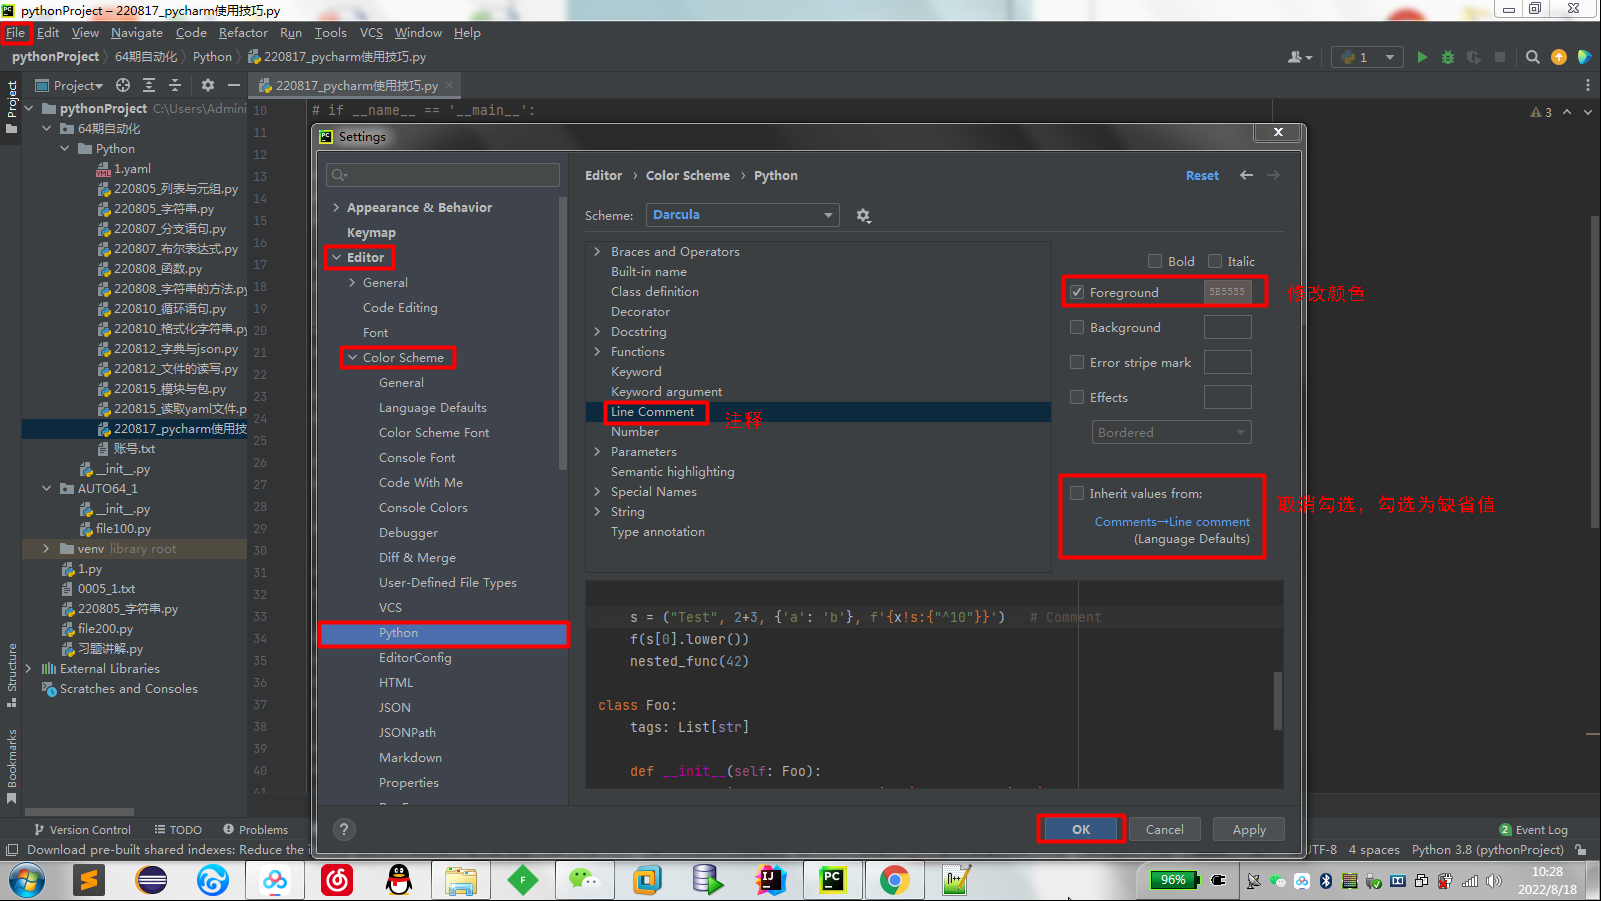Viewport: 1601px width, 901px height.
Task: Expand the Special Names item
Action: point(598,491)
